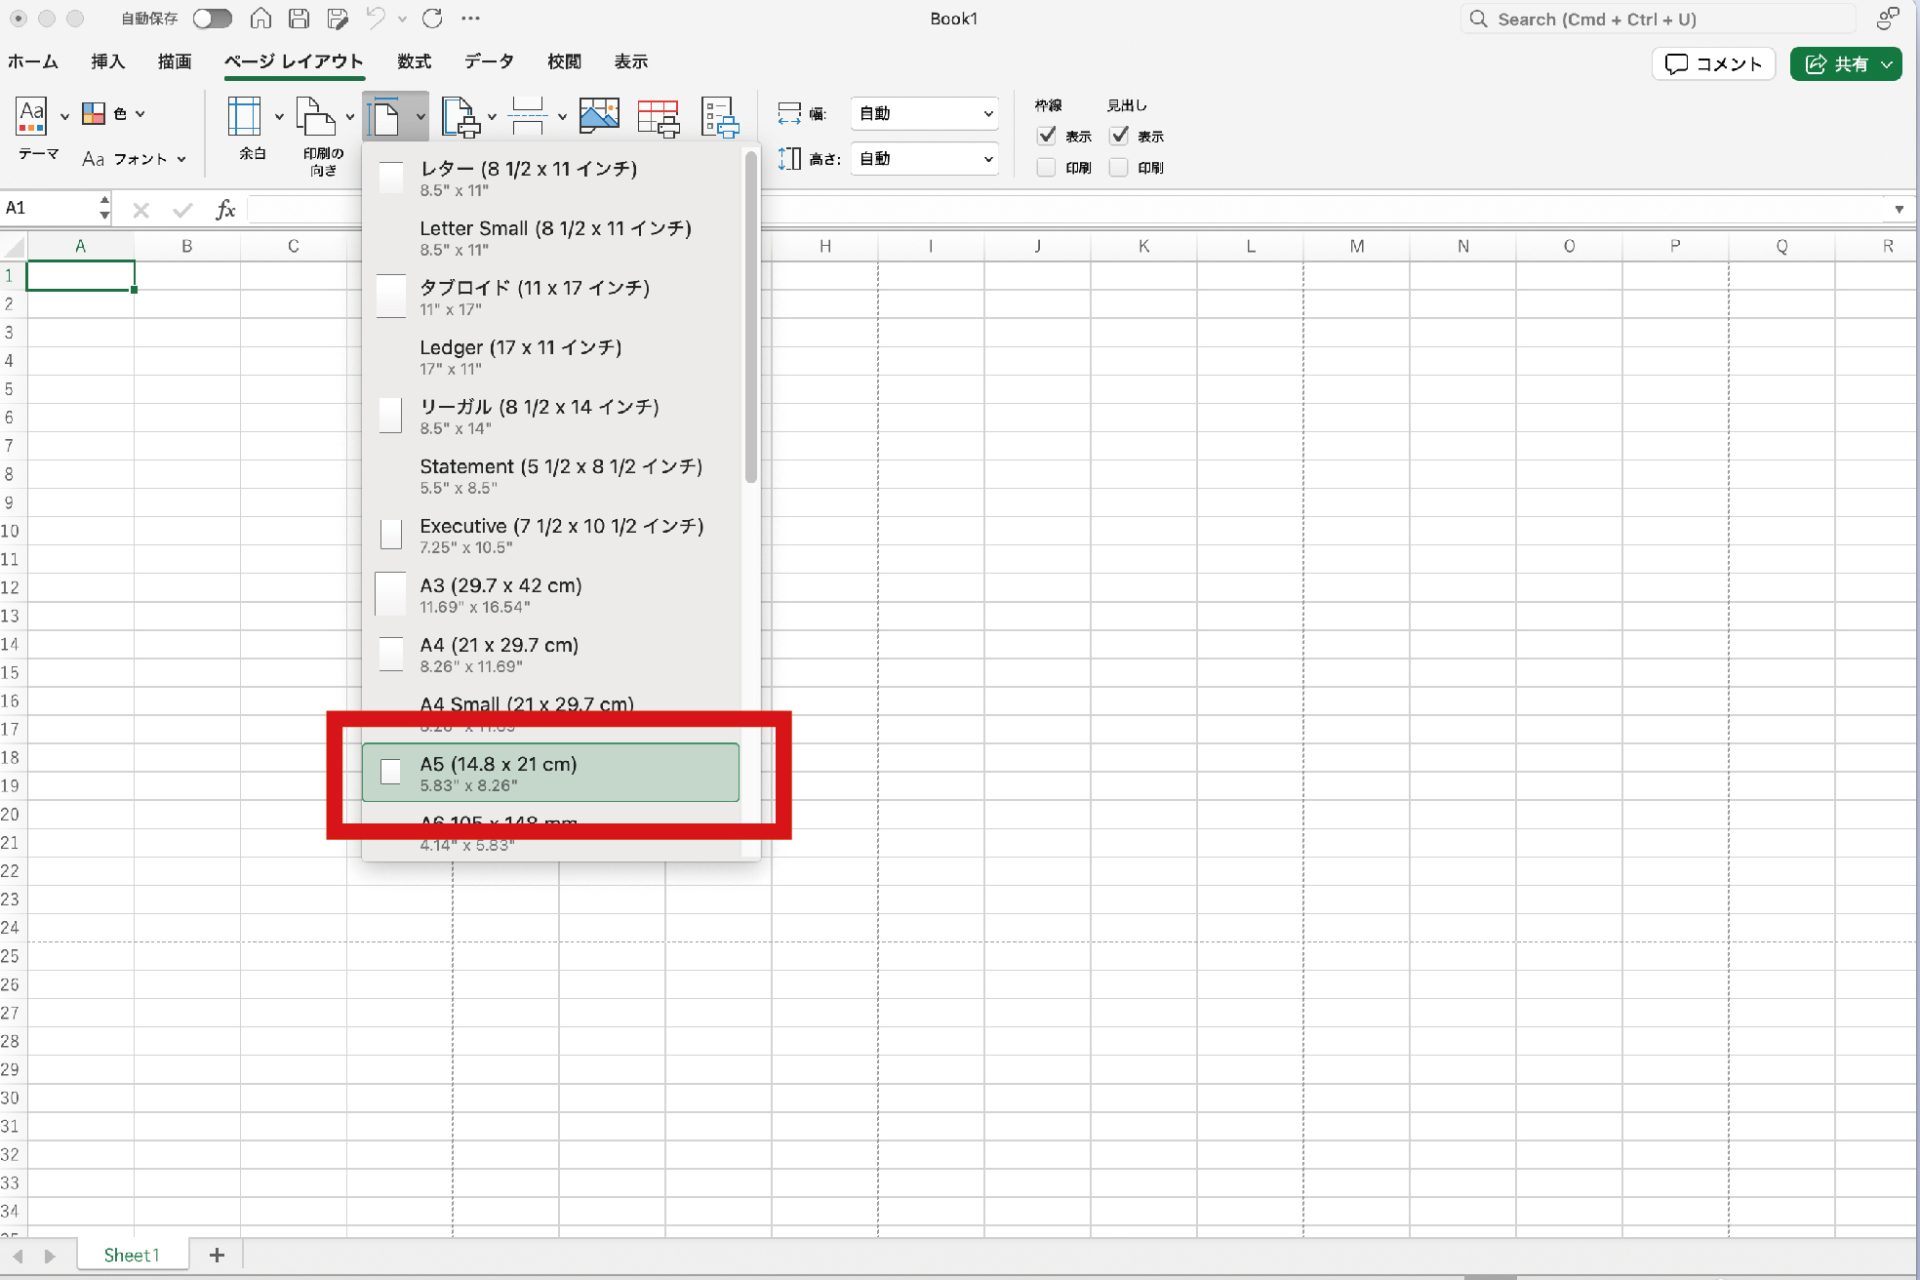The image size is (1920, 1280).
Task: Switch to the 数式 ribbon tab
Action: coord(413,61)
